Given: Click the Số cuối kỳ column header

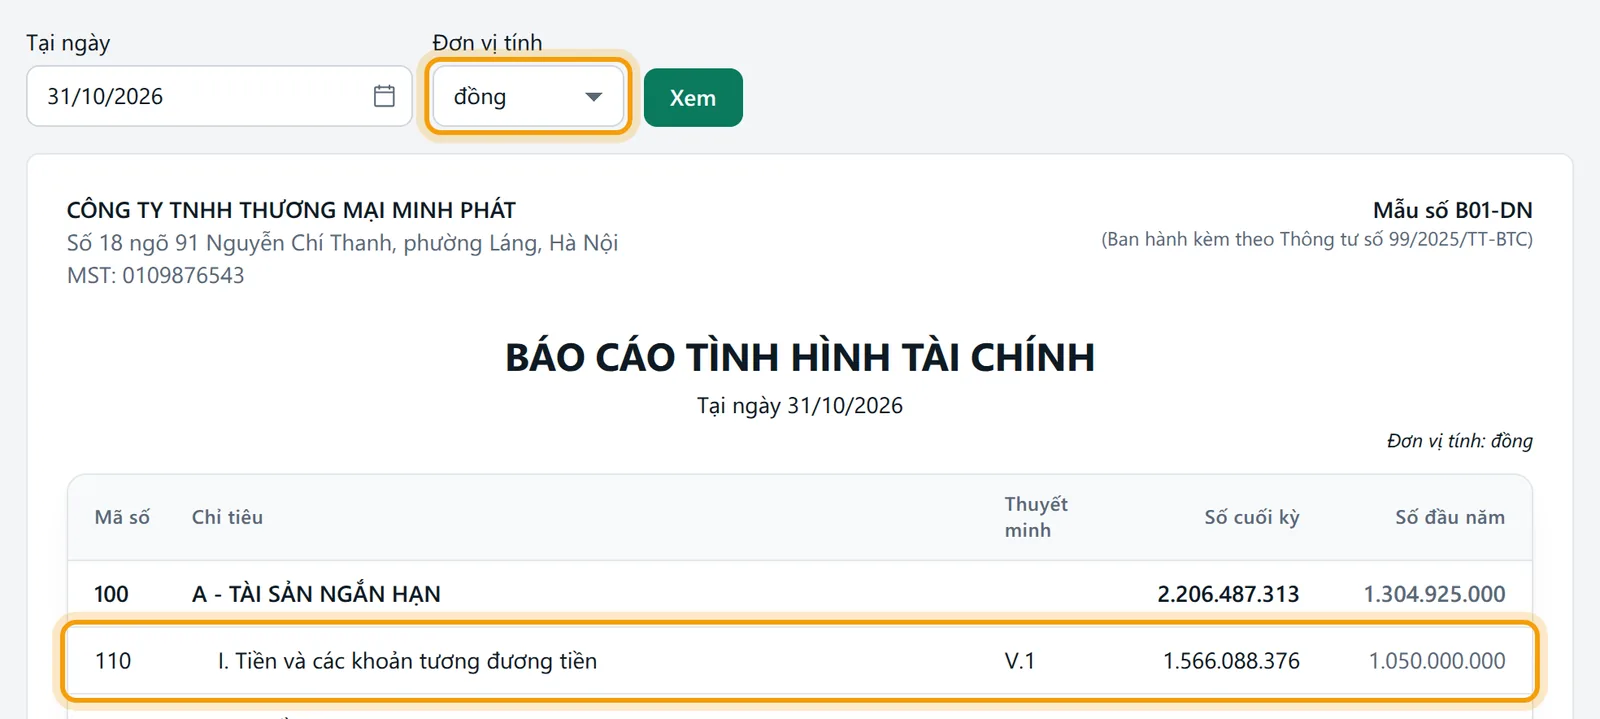Looking at the screenshot, I should (1252, 517).
